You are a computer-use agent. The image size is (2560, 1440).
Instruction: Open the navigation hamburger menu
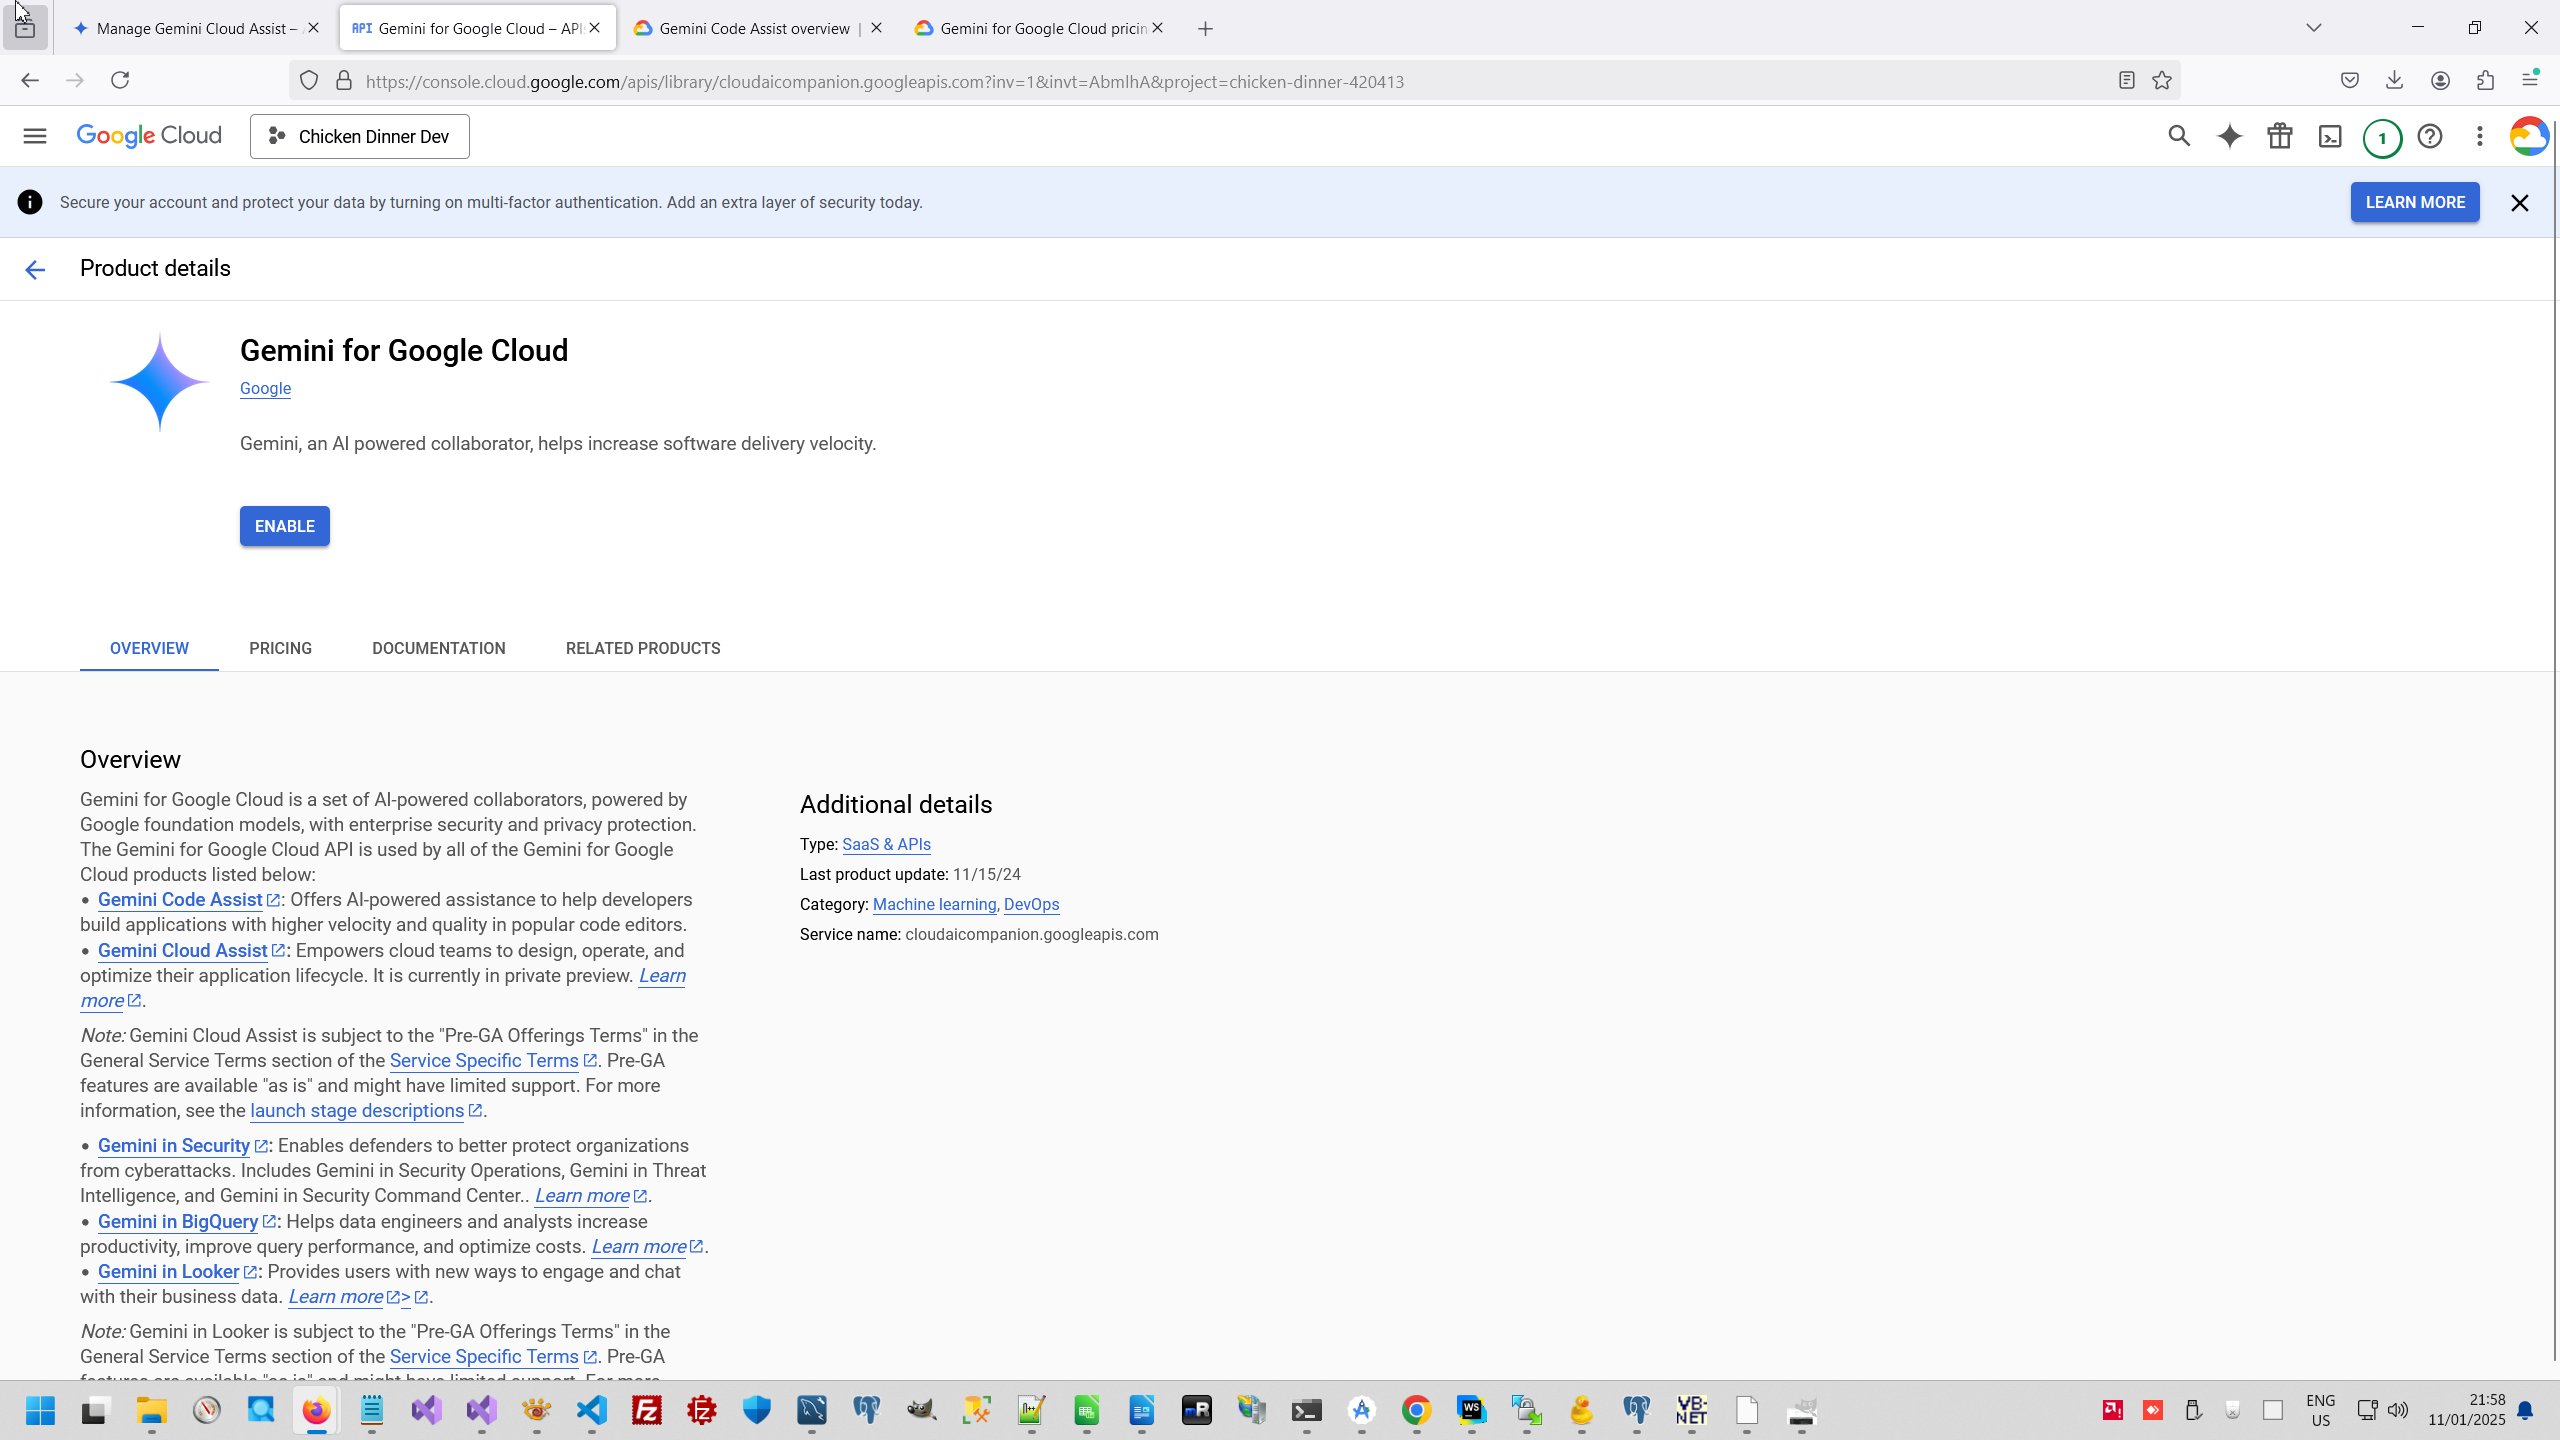click(x=35, y=136)
